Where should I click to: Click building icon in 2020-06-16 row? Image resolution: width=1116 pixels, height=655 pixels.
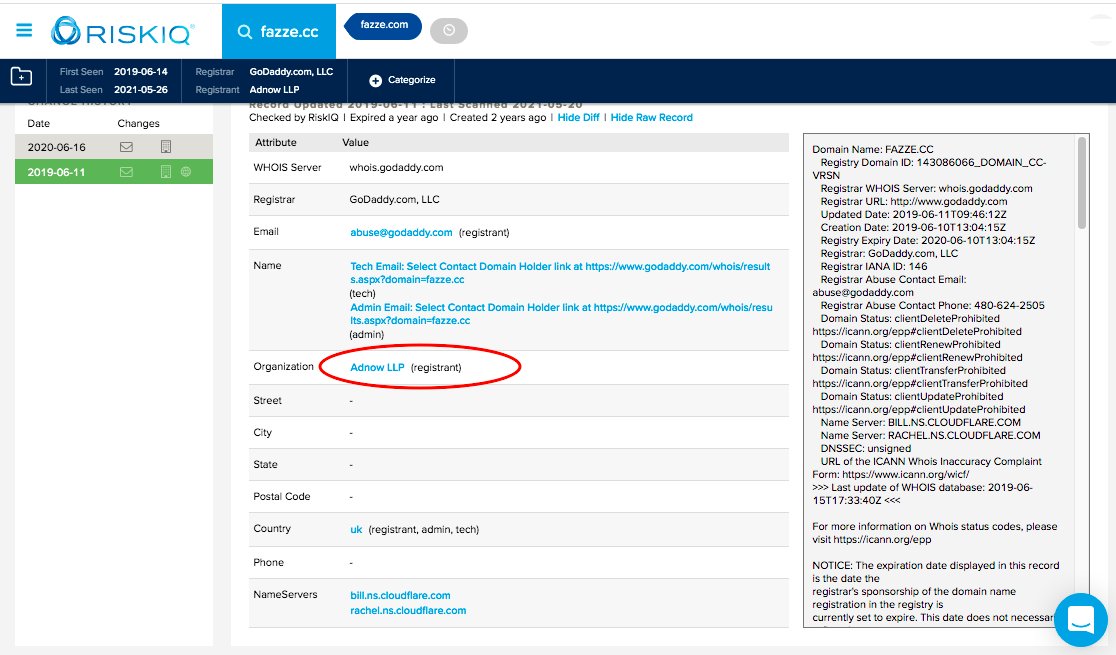166,147
